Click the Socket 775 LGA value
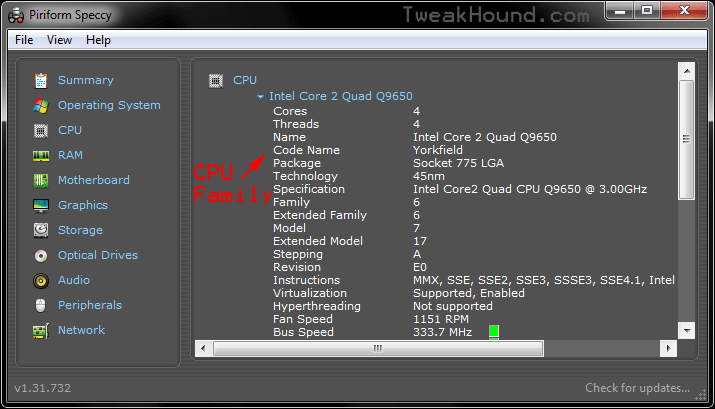Image resolution: width=715 pixels, height=409 pixels. tap(458, 163)
